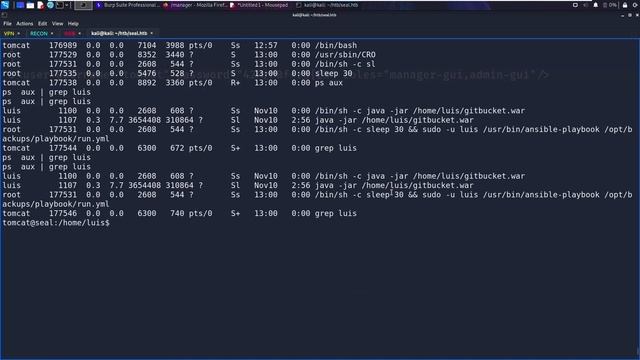The height and width of the screenshot is (360, 640).
Task: Click second 'ackups/playbook/run.yml' line
Action: 56,204
